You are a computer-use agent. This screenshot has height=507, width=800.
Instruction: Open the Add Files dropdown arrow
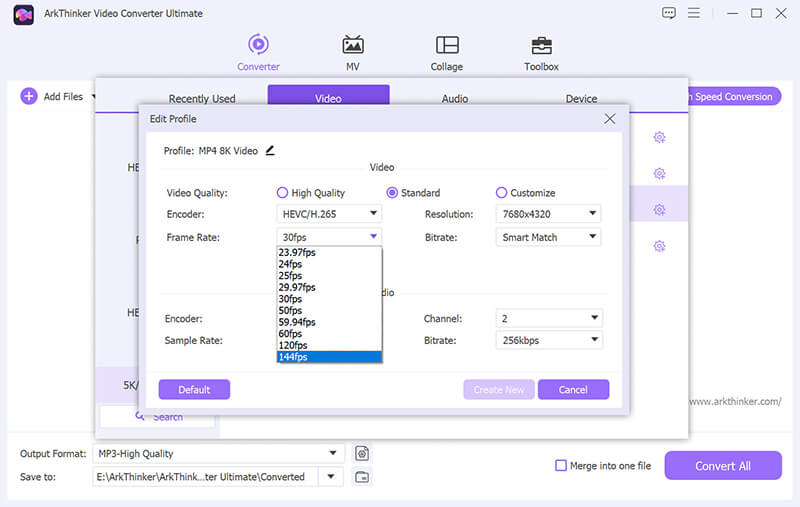pyautogui.click(x=93, y=96)
